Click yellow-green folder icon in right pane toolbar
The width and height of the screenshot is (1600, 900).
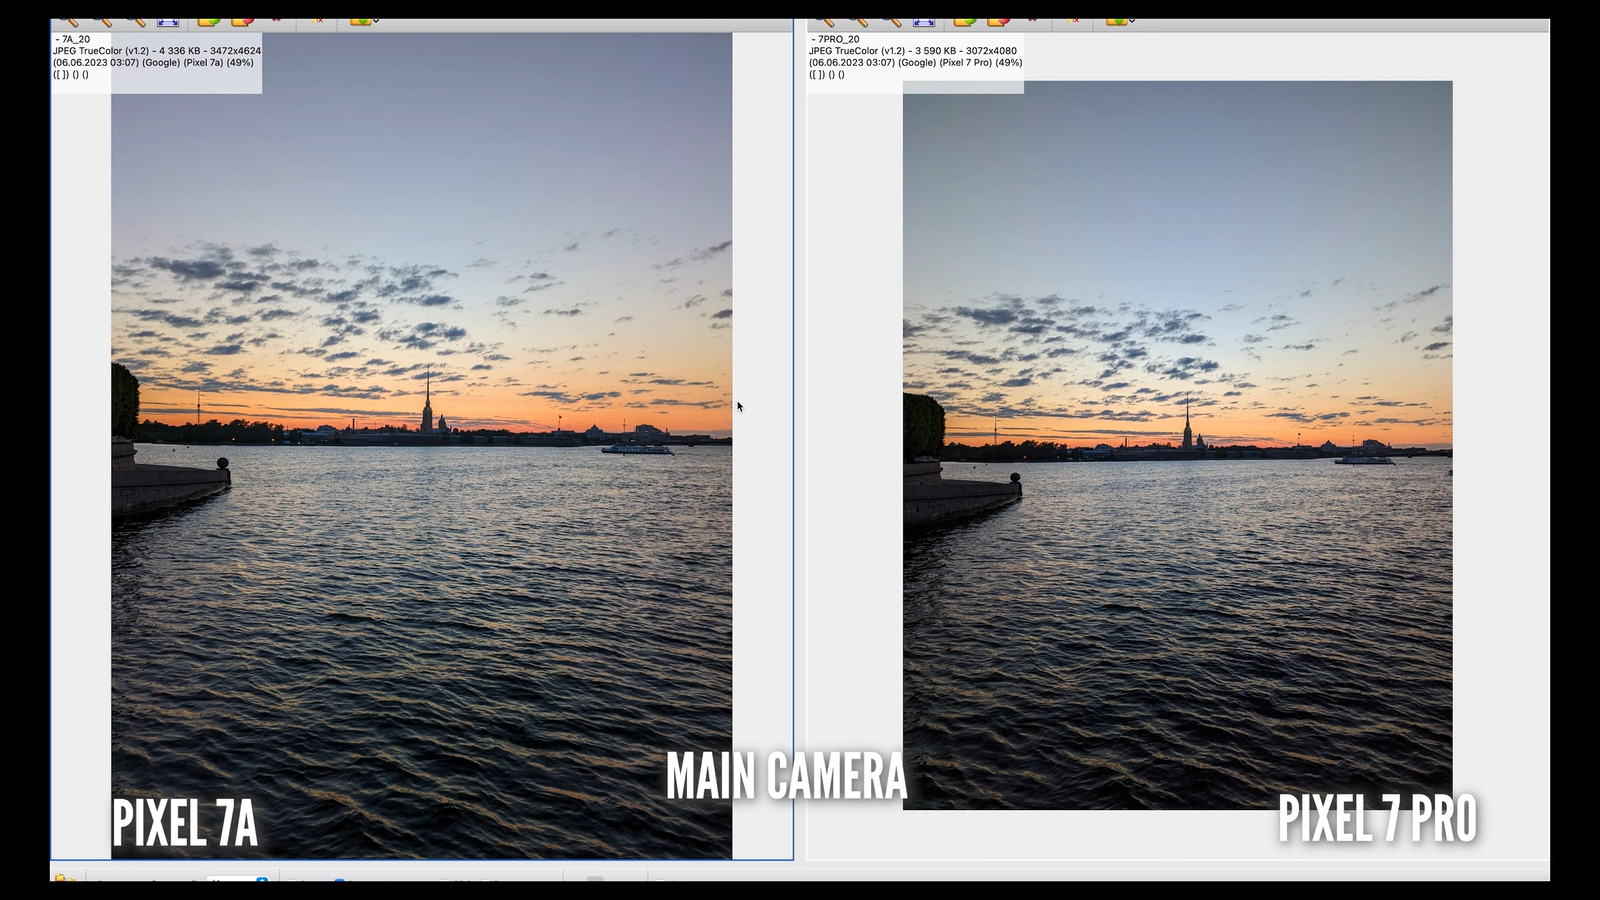(x=964, y=21)
